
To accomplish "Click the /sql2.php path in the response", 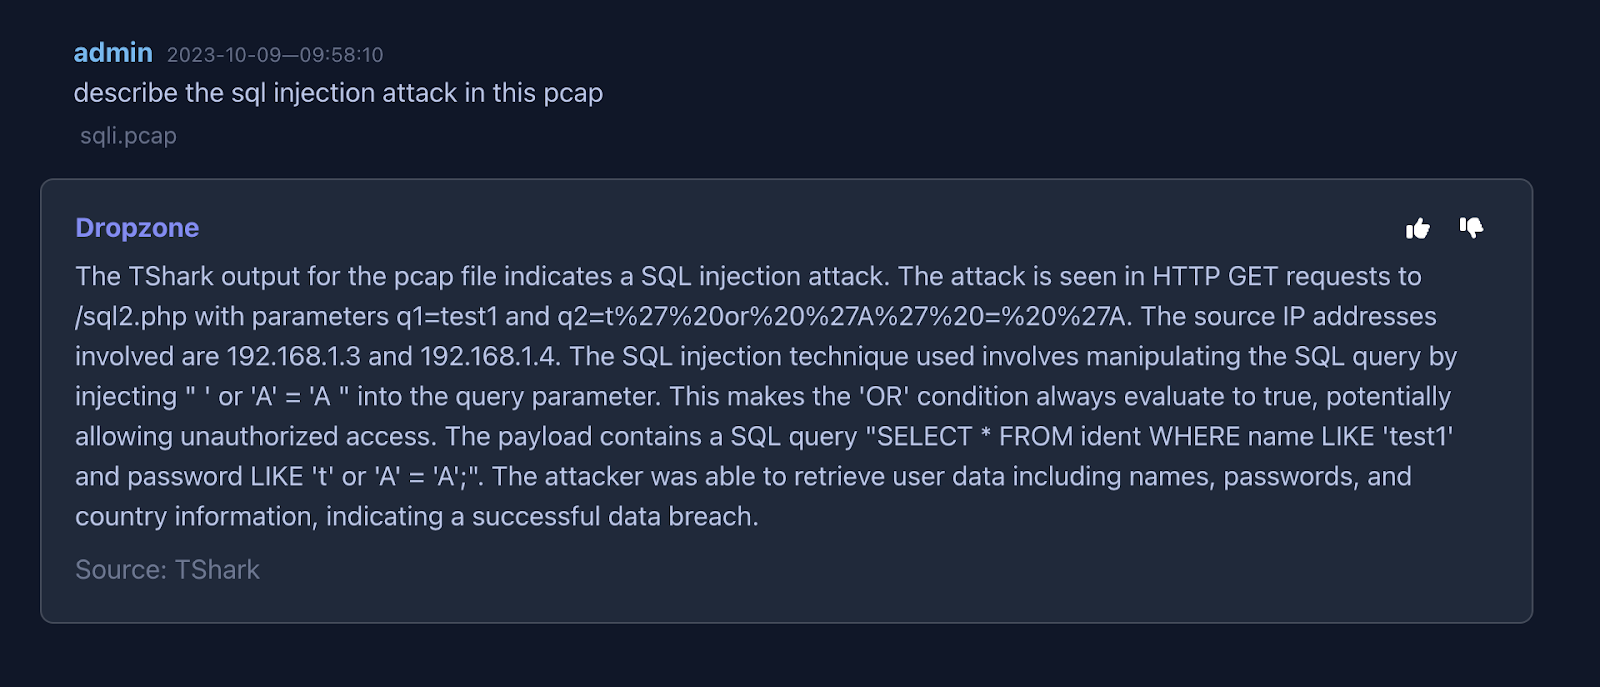I will (x=131, y=317).
